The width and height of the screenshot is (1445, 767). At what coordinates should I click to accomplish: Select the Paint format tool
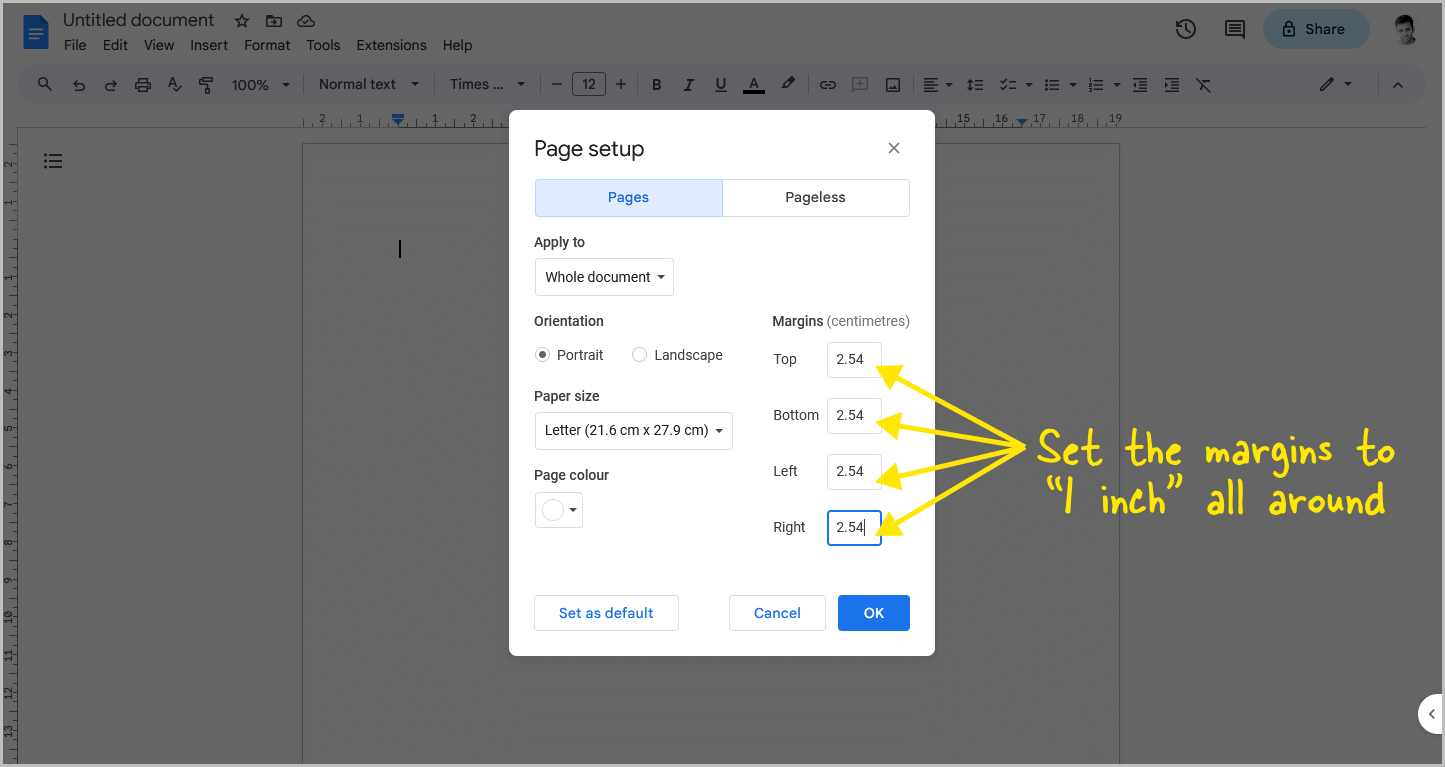coord(206,84)
